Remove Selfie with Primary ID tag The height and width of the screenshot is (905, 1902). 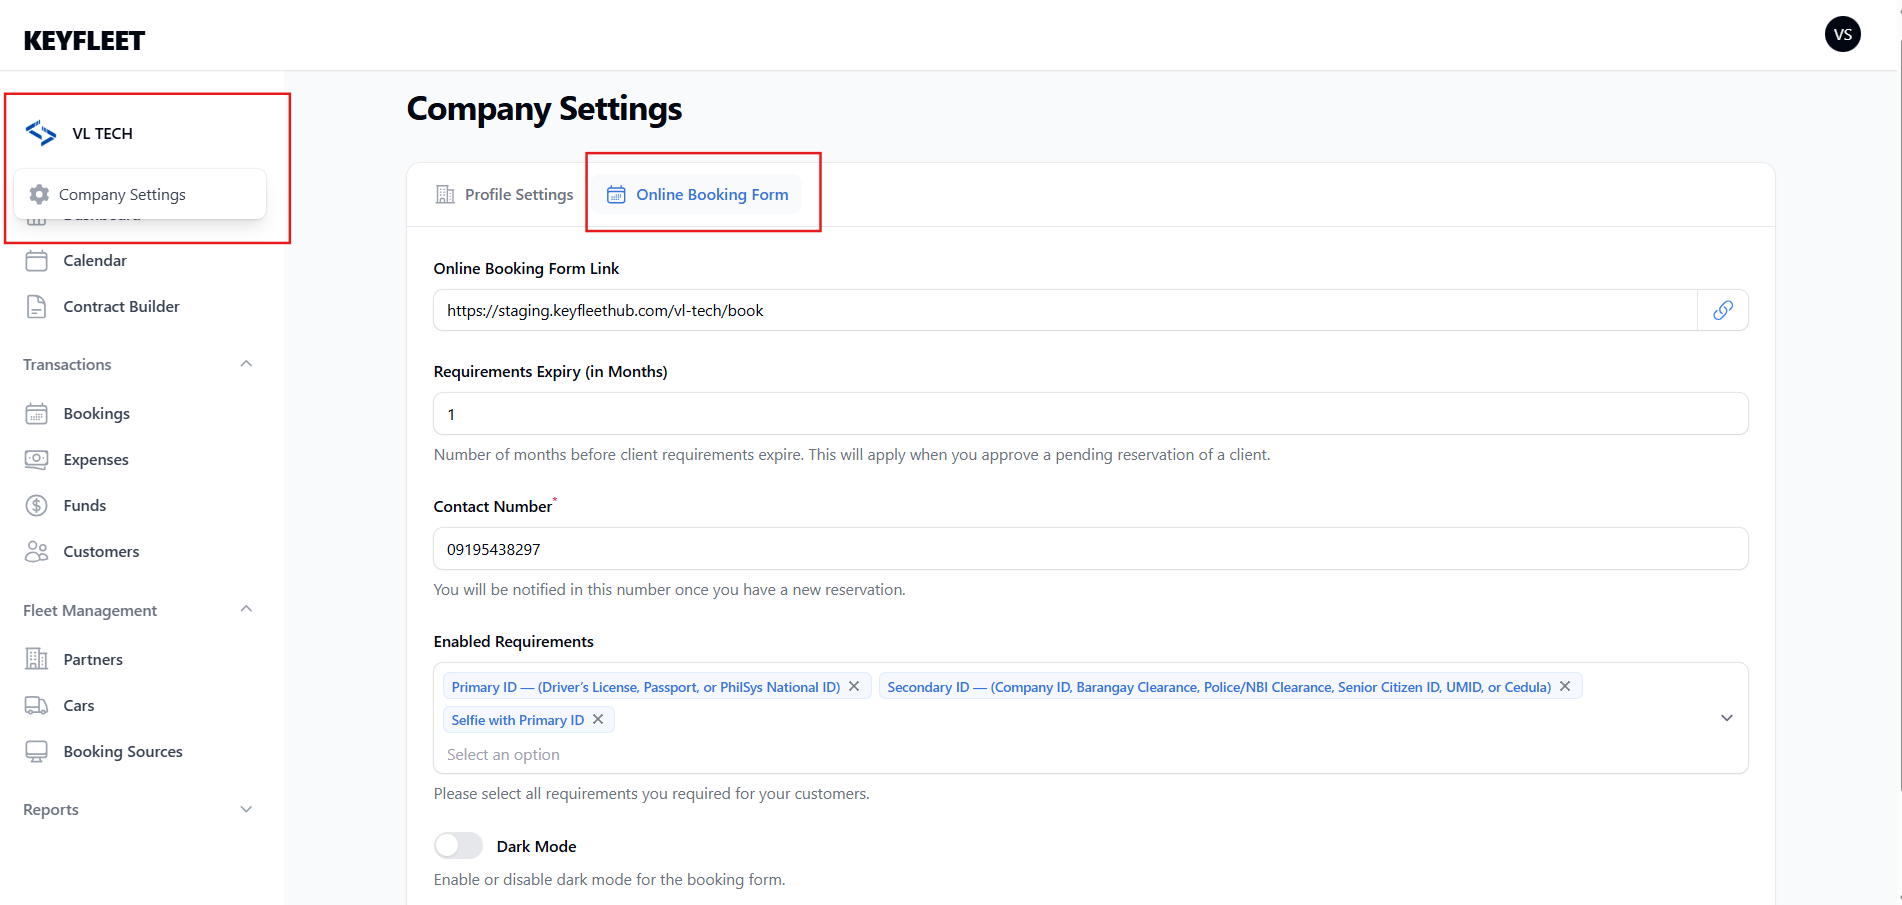tap(598, 719)
